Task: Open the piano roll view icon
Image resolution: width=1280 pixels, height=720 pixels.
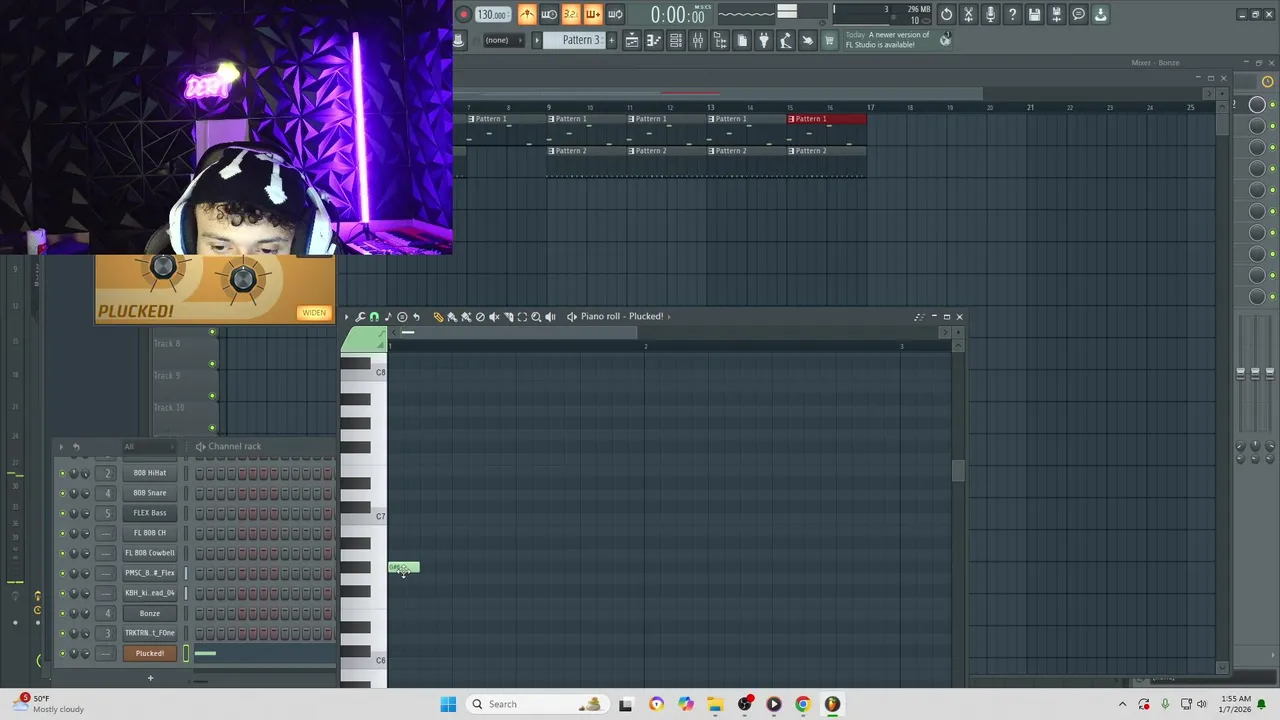Action: [x=654, y=40]
